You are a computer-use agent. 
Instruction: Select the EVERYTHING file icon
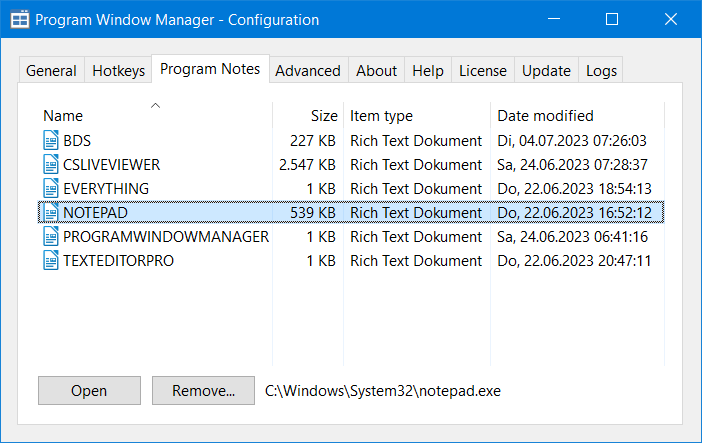tap(51, 189)
